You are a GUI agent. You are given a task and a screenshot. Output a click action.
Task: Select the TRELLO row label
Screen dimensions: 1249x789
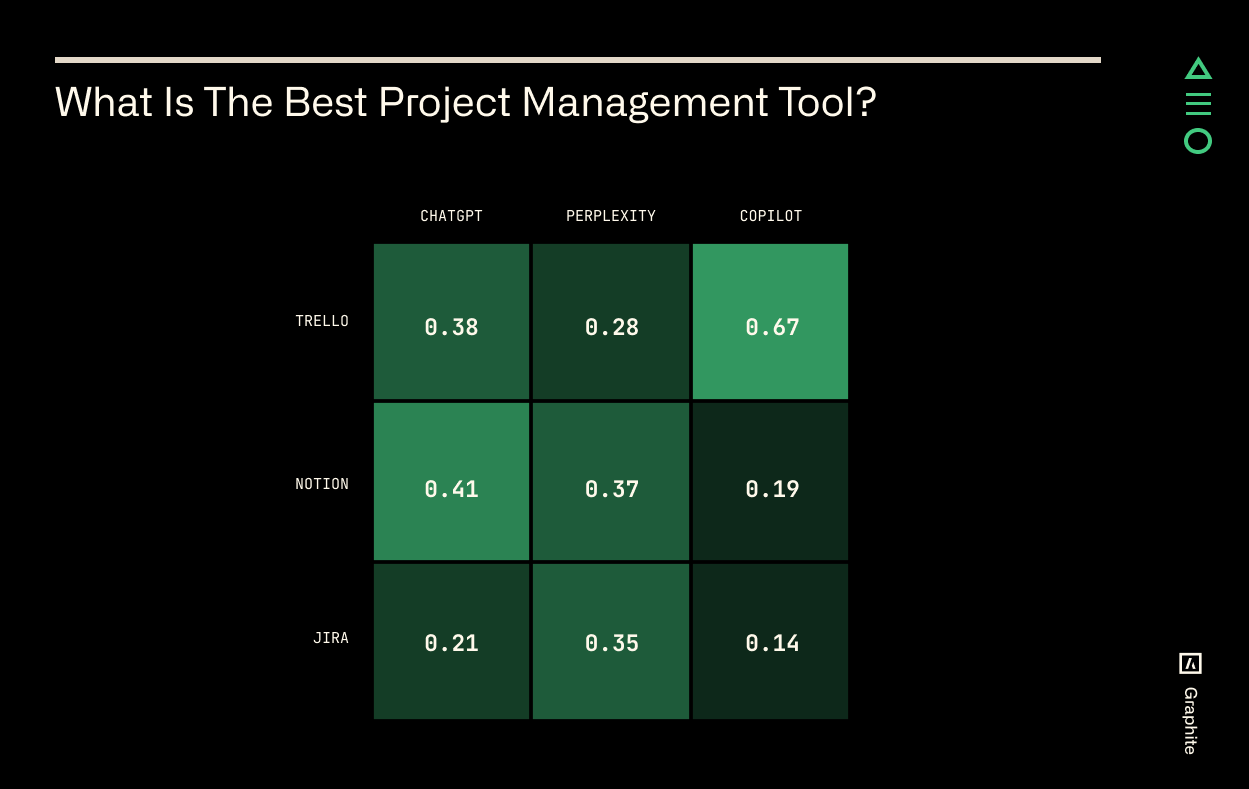tap(322, 321)
